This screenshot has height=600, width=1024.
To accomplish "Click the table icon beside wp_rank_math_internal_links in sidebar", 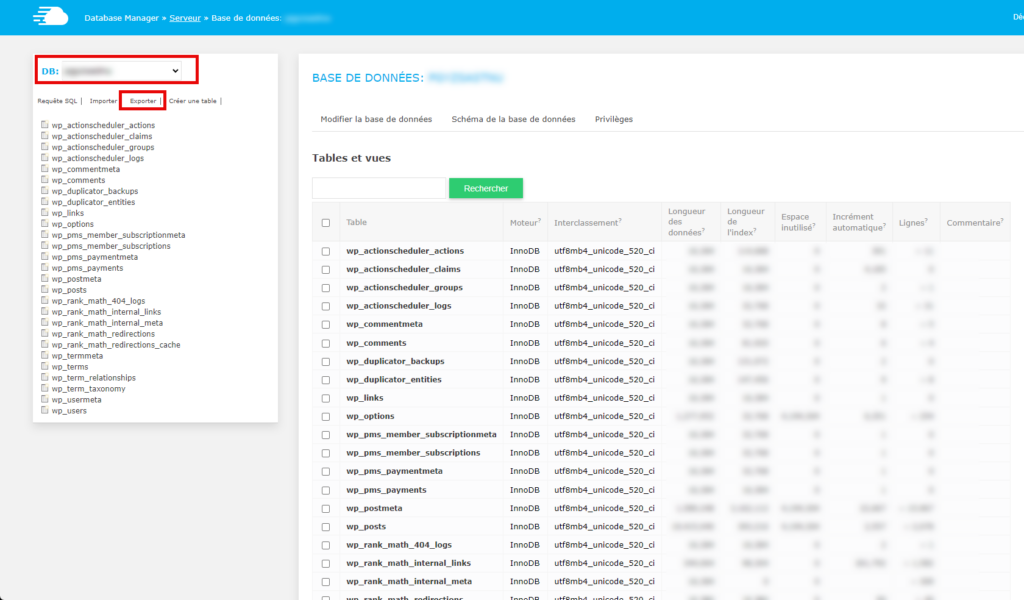I will point(44,311).
